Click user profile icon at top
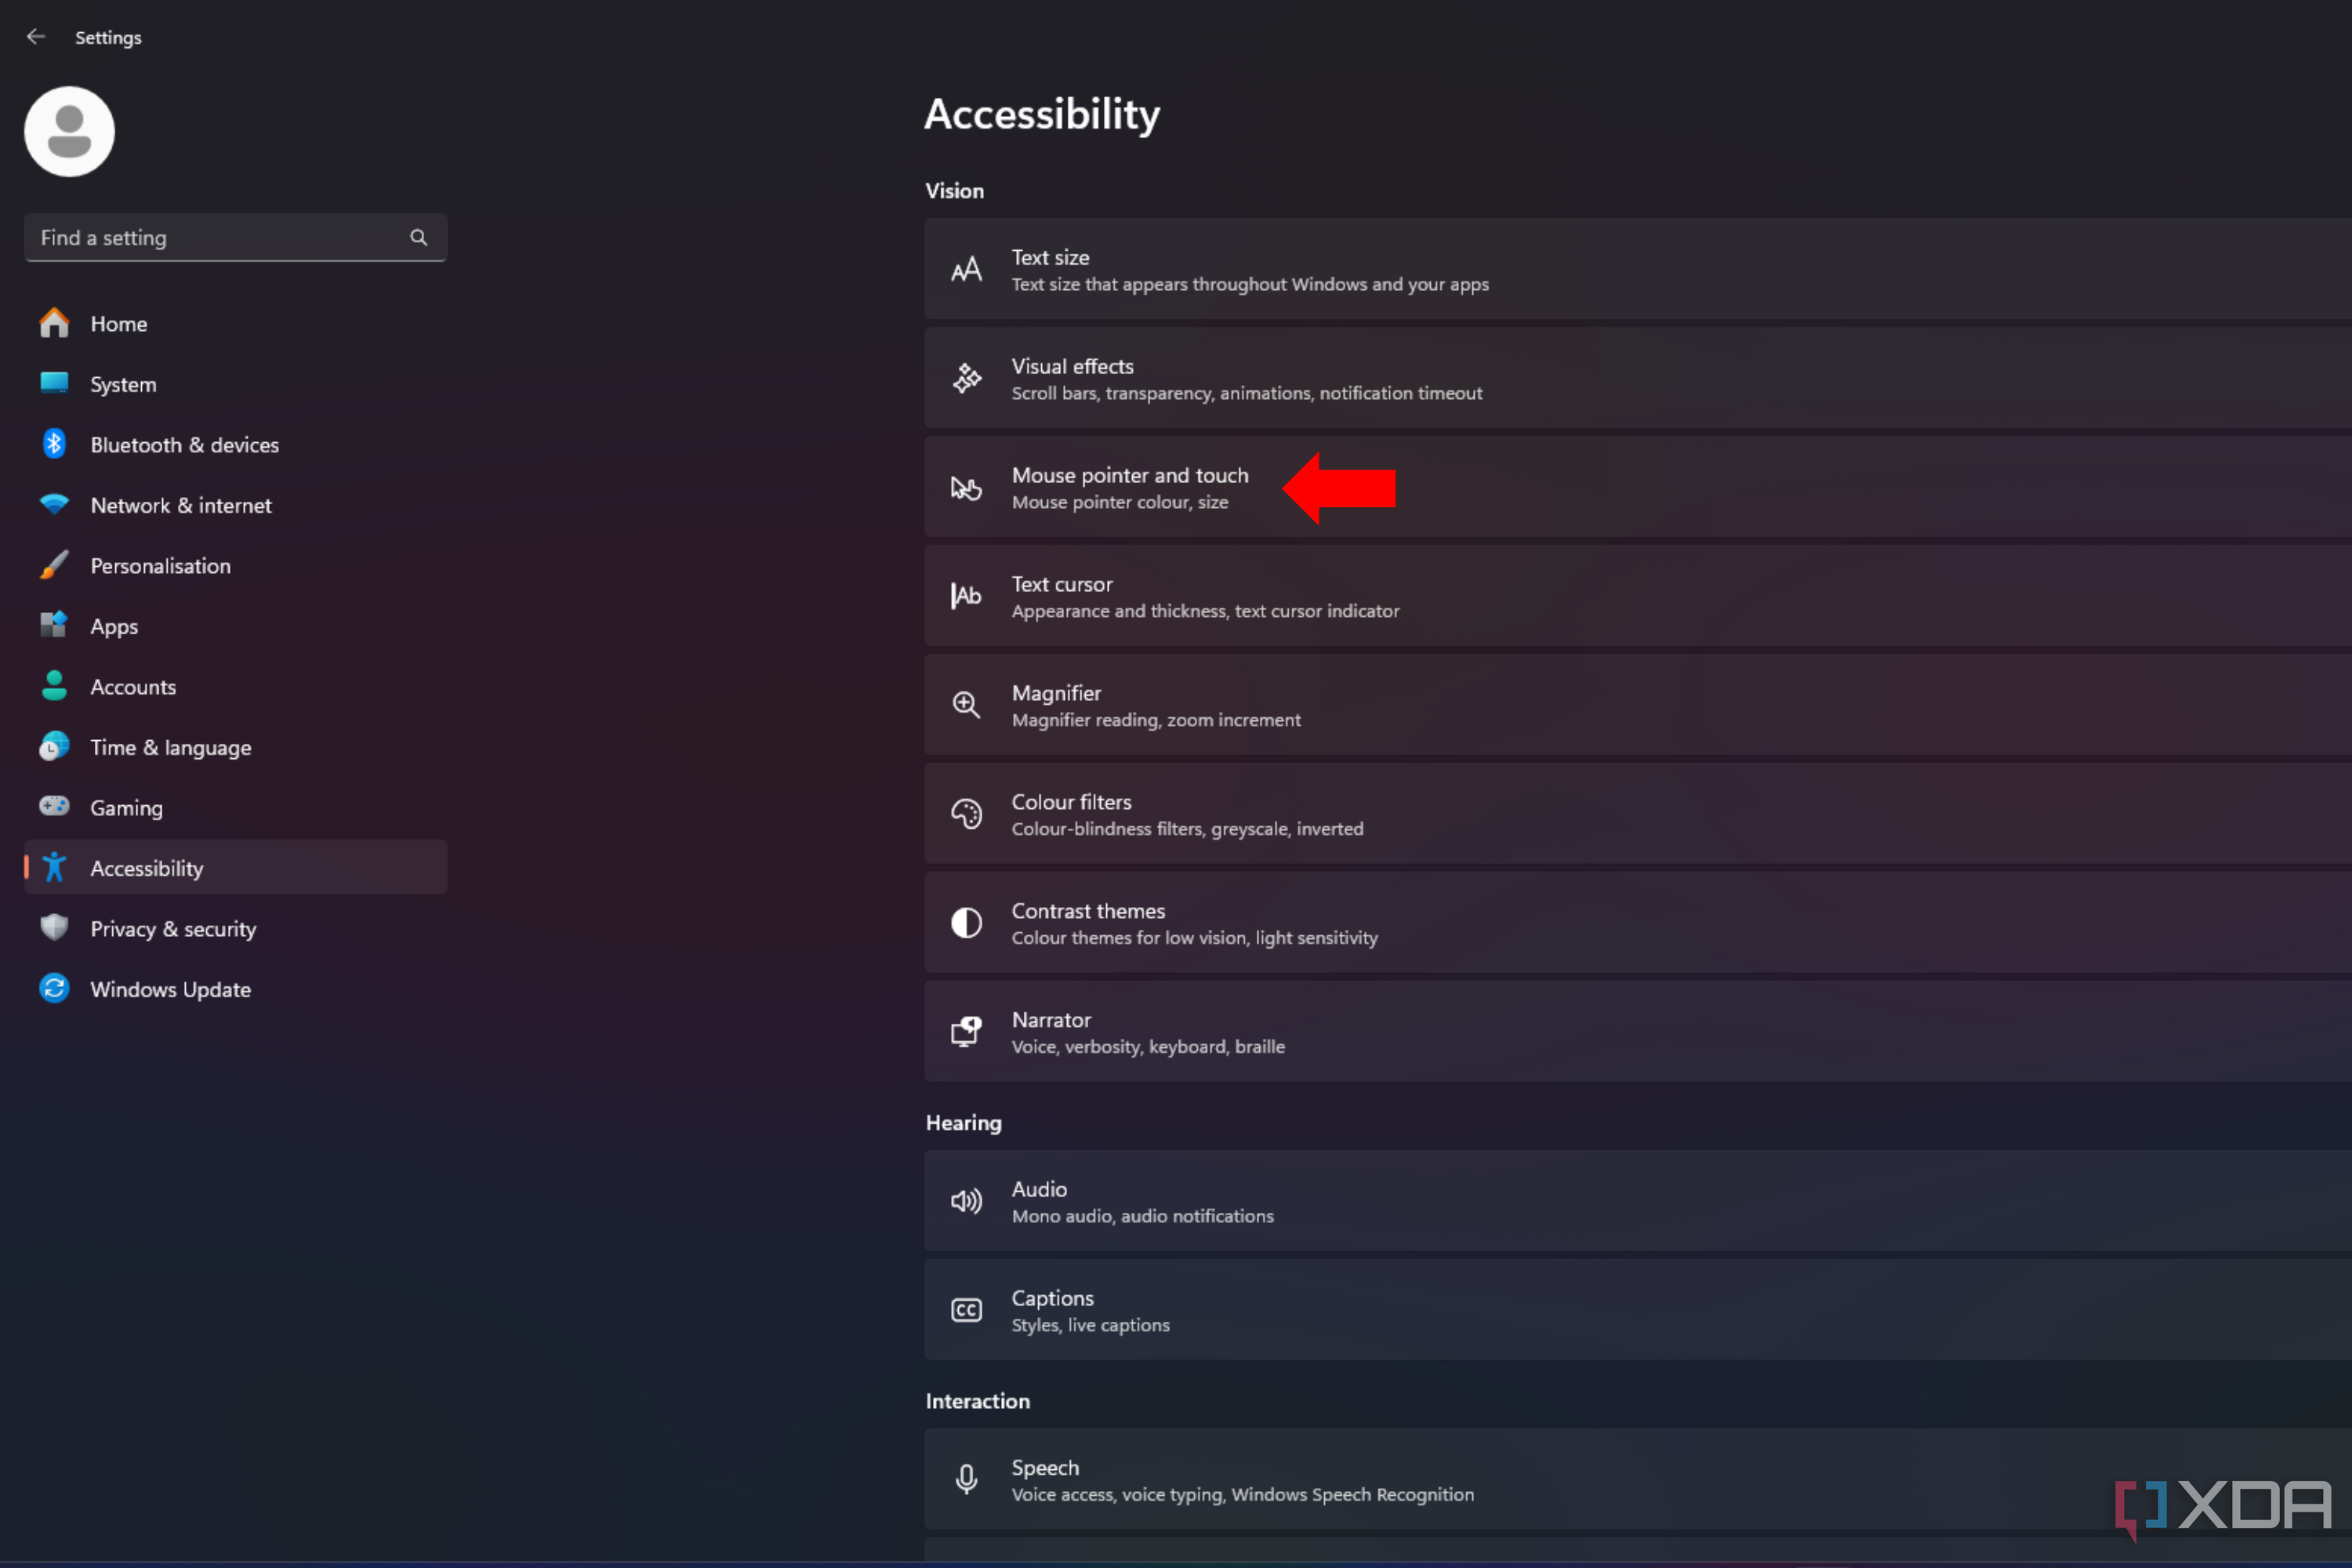The image size is (2352, 1568). click(x=70, y=129)
